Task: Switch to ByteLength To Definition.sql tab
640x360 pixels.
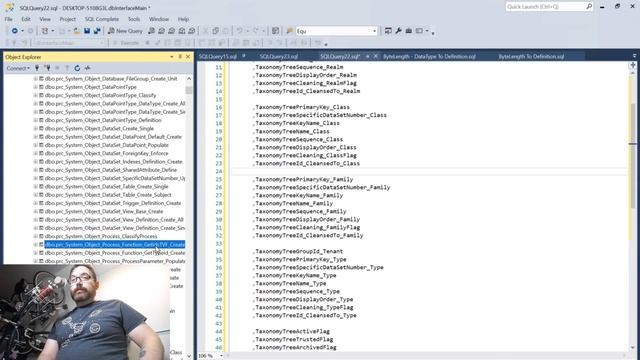Action: 531,56
